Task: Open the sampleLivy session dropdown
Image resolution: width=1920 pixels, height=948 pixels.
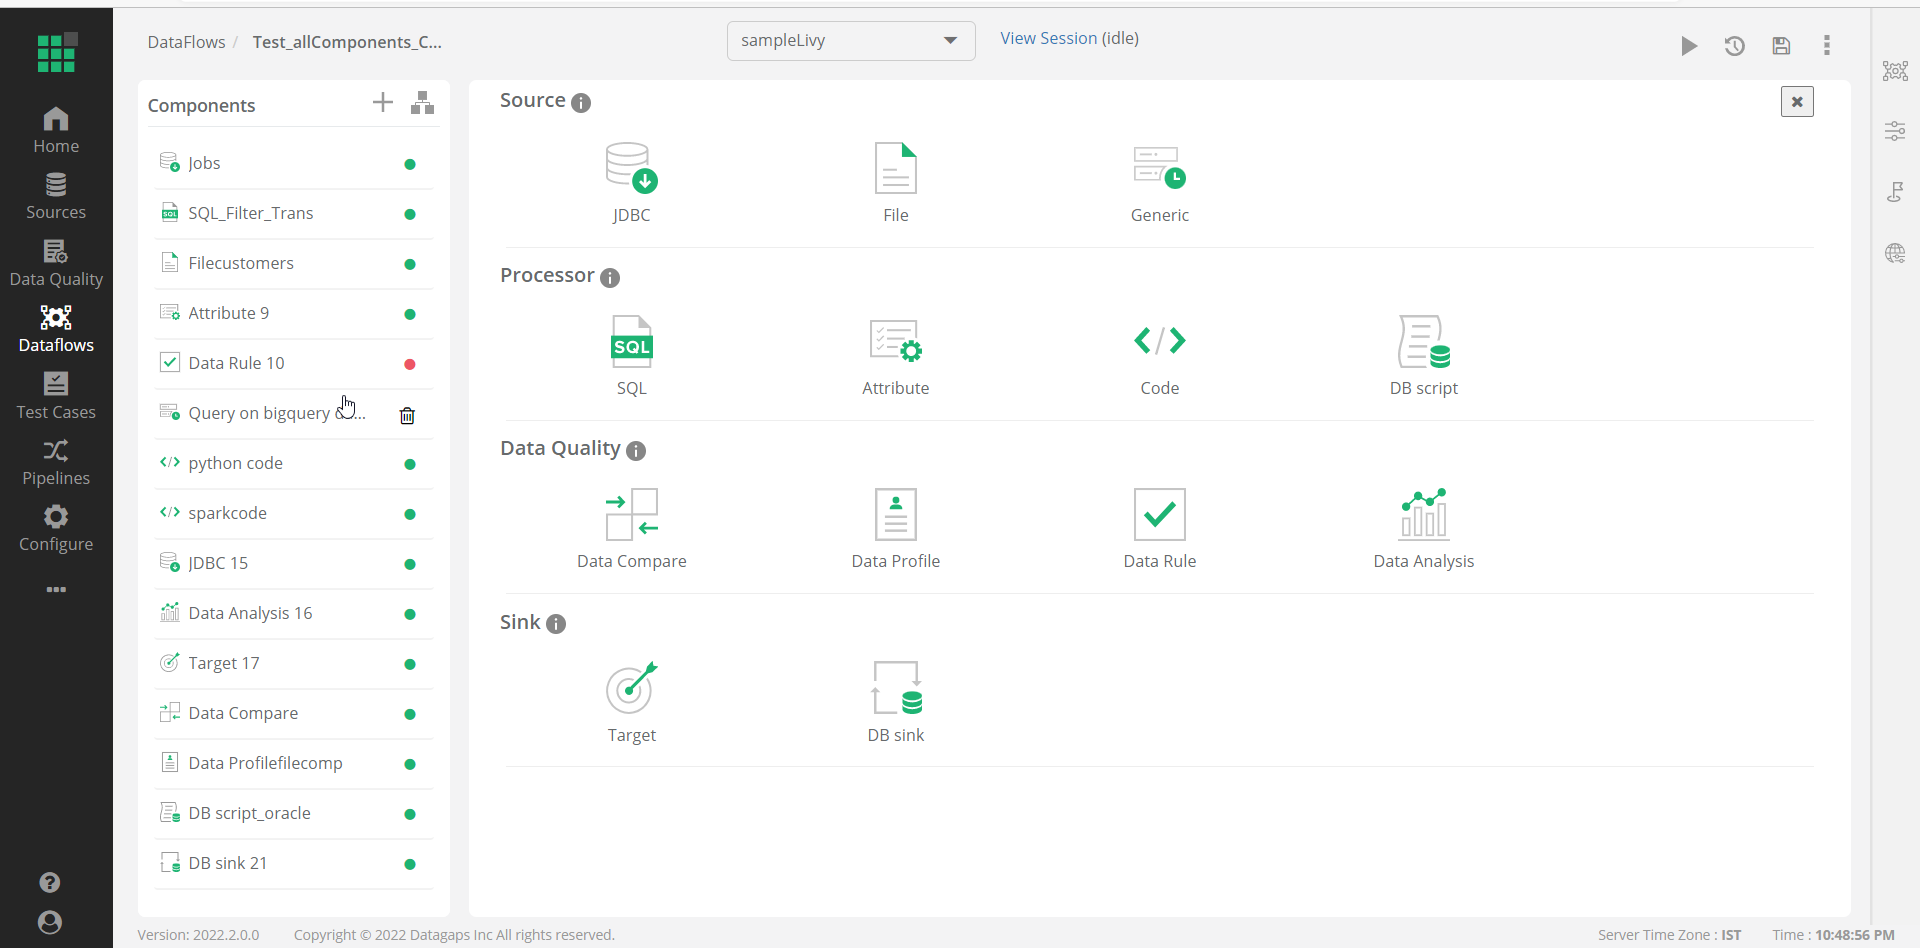Action: tap(849, 41)
